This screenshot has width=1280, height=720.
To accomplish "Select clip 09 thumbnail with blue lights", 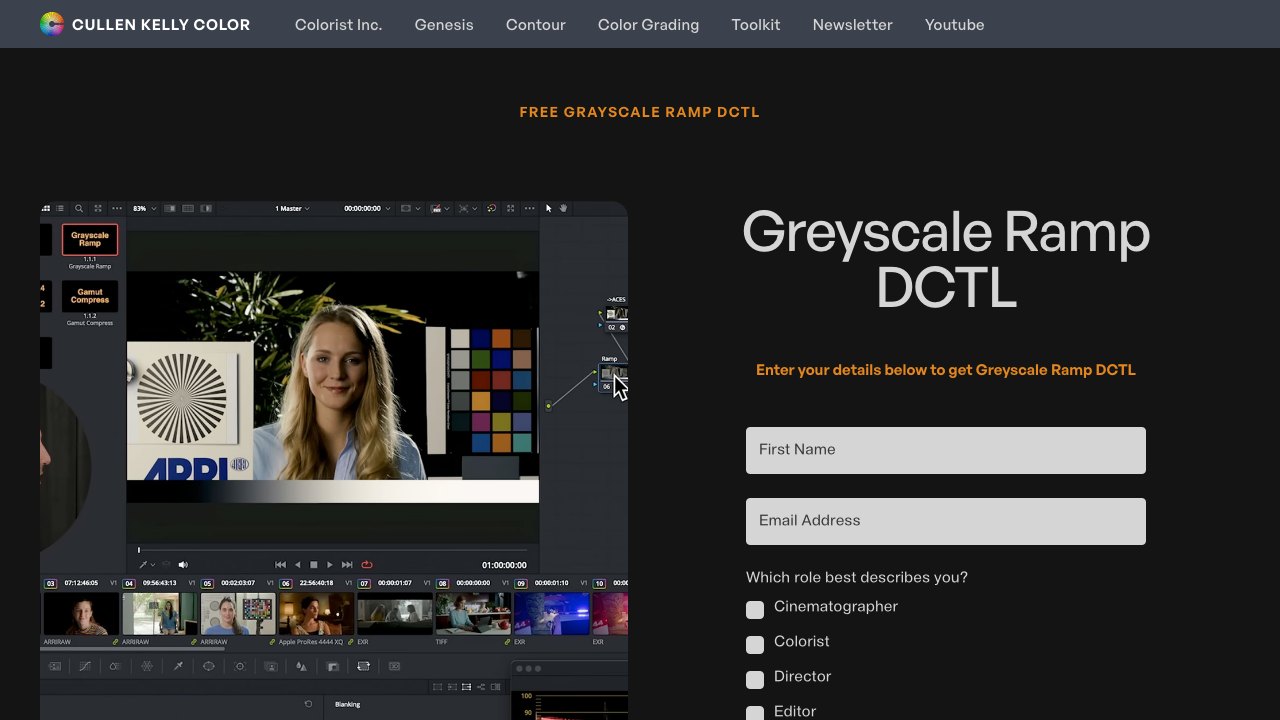I will click(551, 614).
